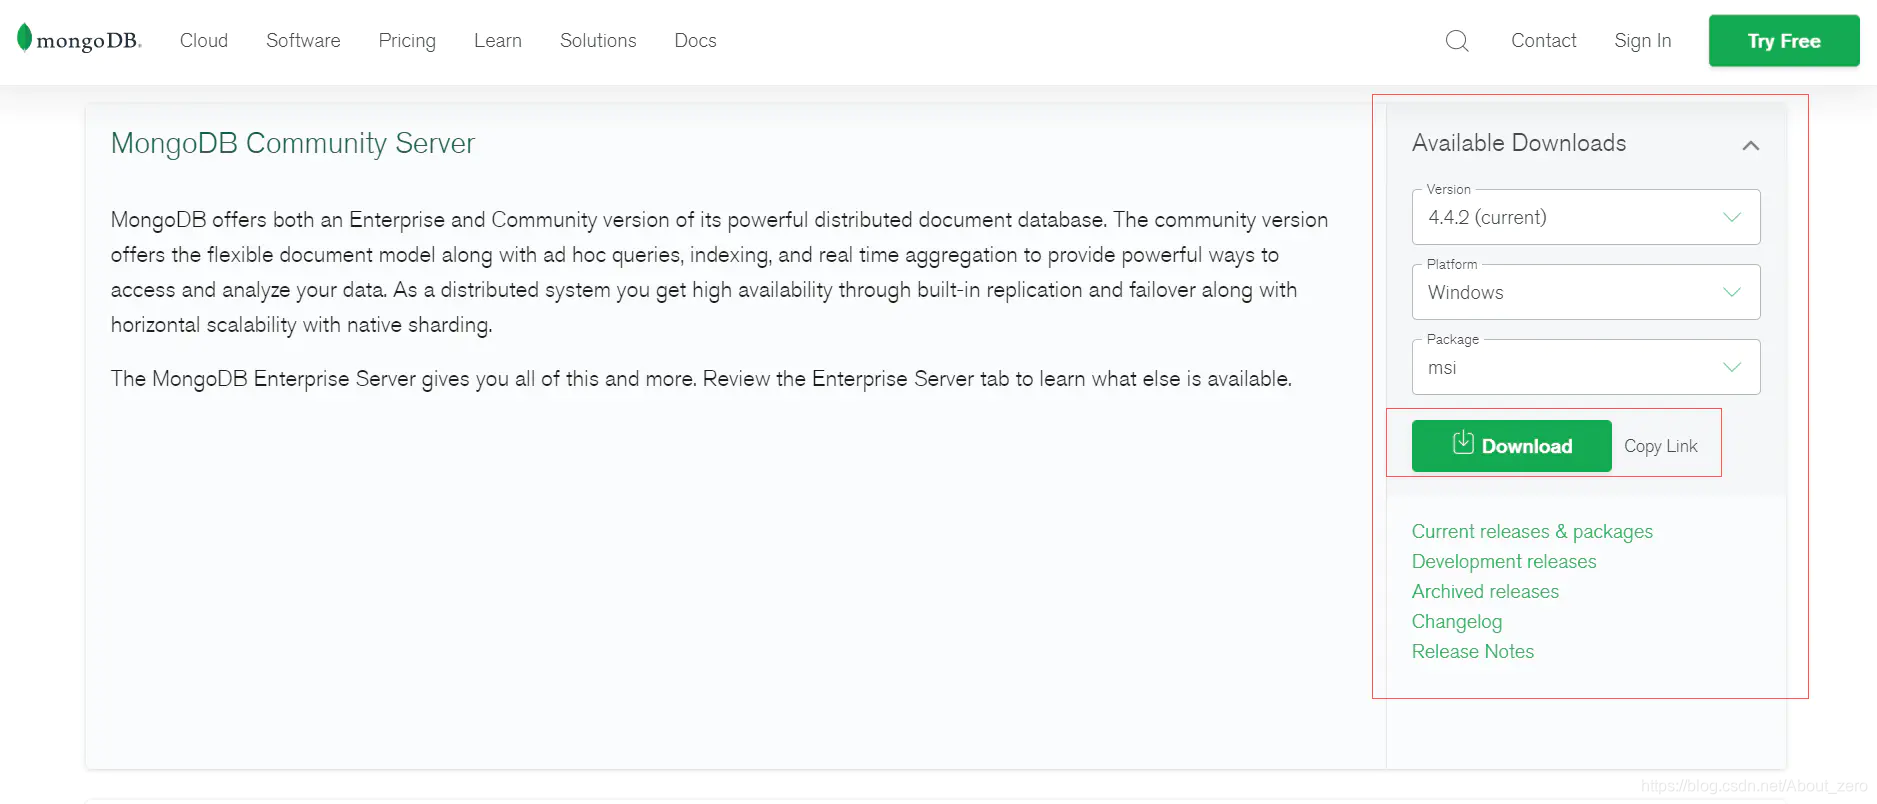Open the Archived releases link

tap(1485, 591)
